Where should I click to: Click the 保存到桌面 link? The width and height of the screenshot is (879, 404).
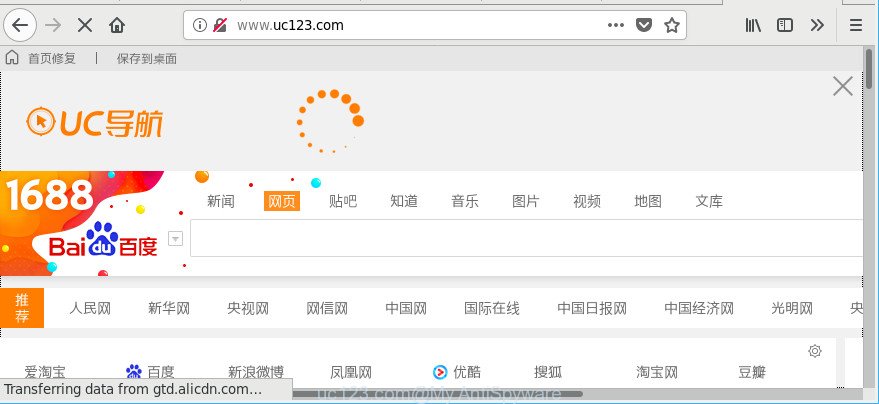147,58
